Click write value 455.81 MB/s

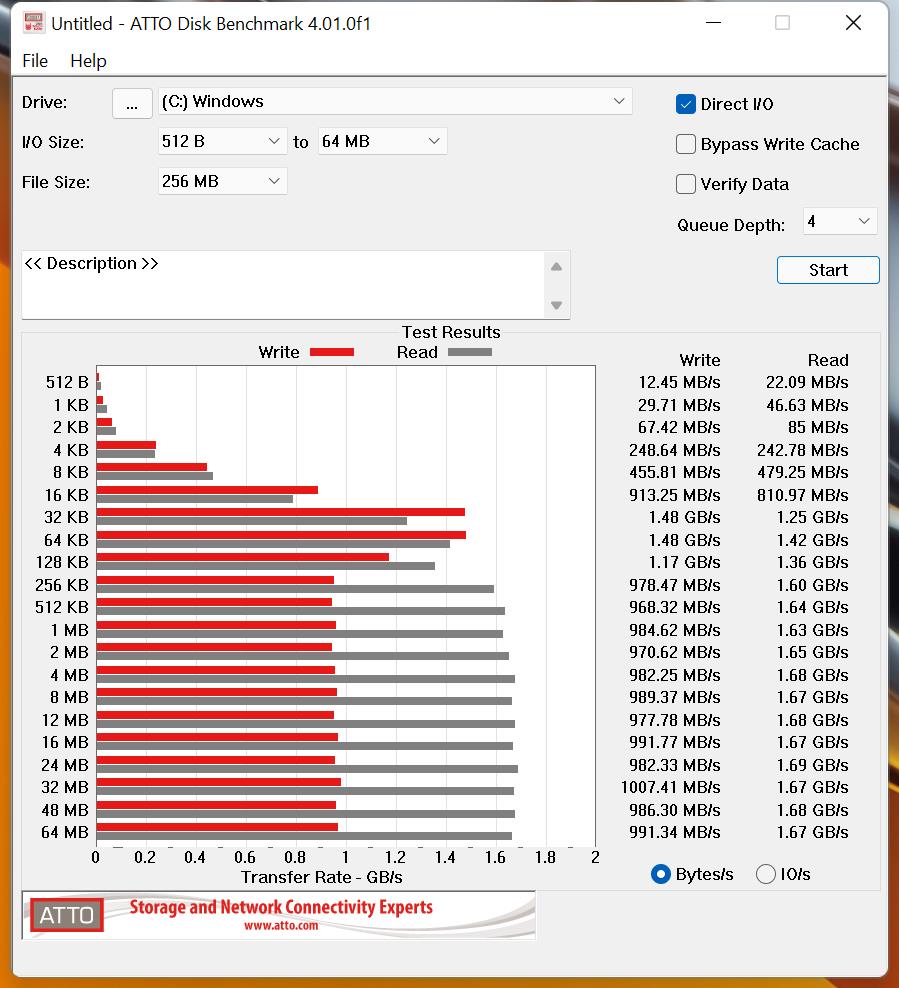pyautogui.click(x=675, y=473)
